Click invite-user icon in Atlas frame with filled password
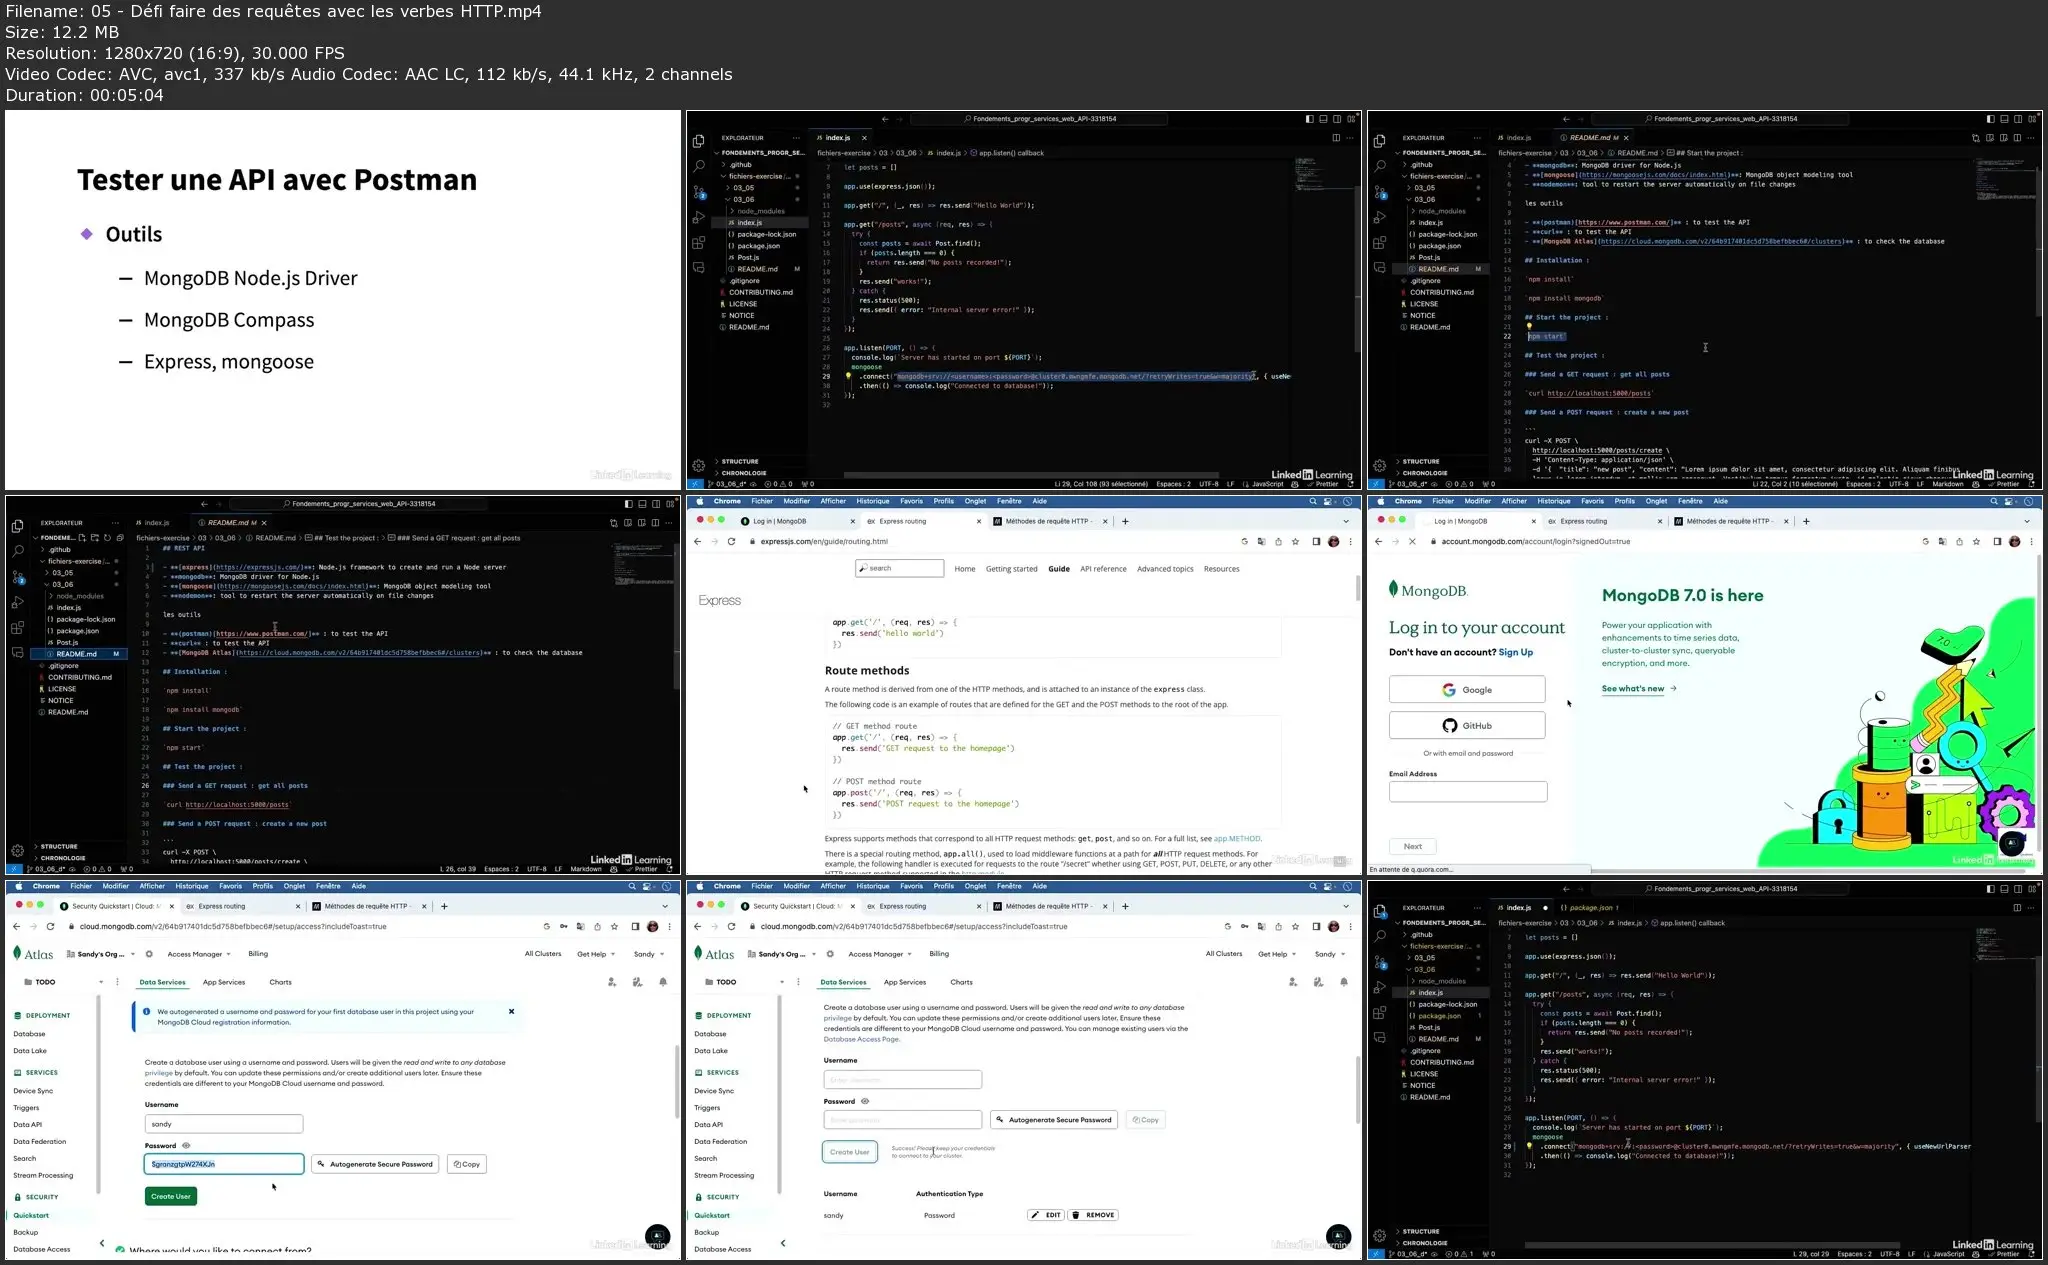This screenshot has width=2048, height=1265. tap(612, 982)
